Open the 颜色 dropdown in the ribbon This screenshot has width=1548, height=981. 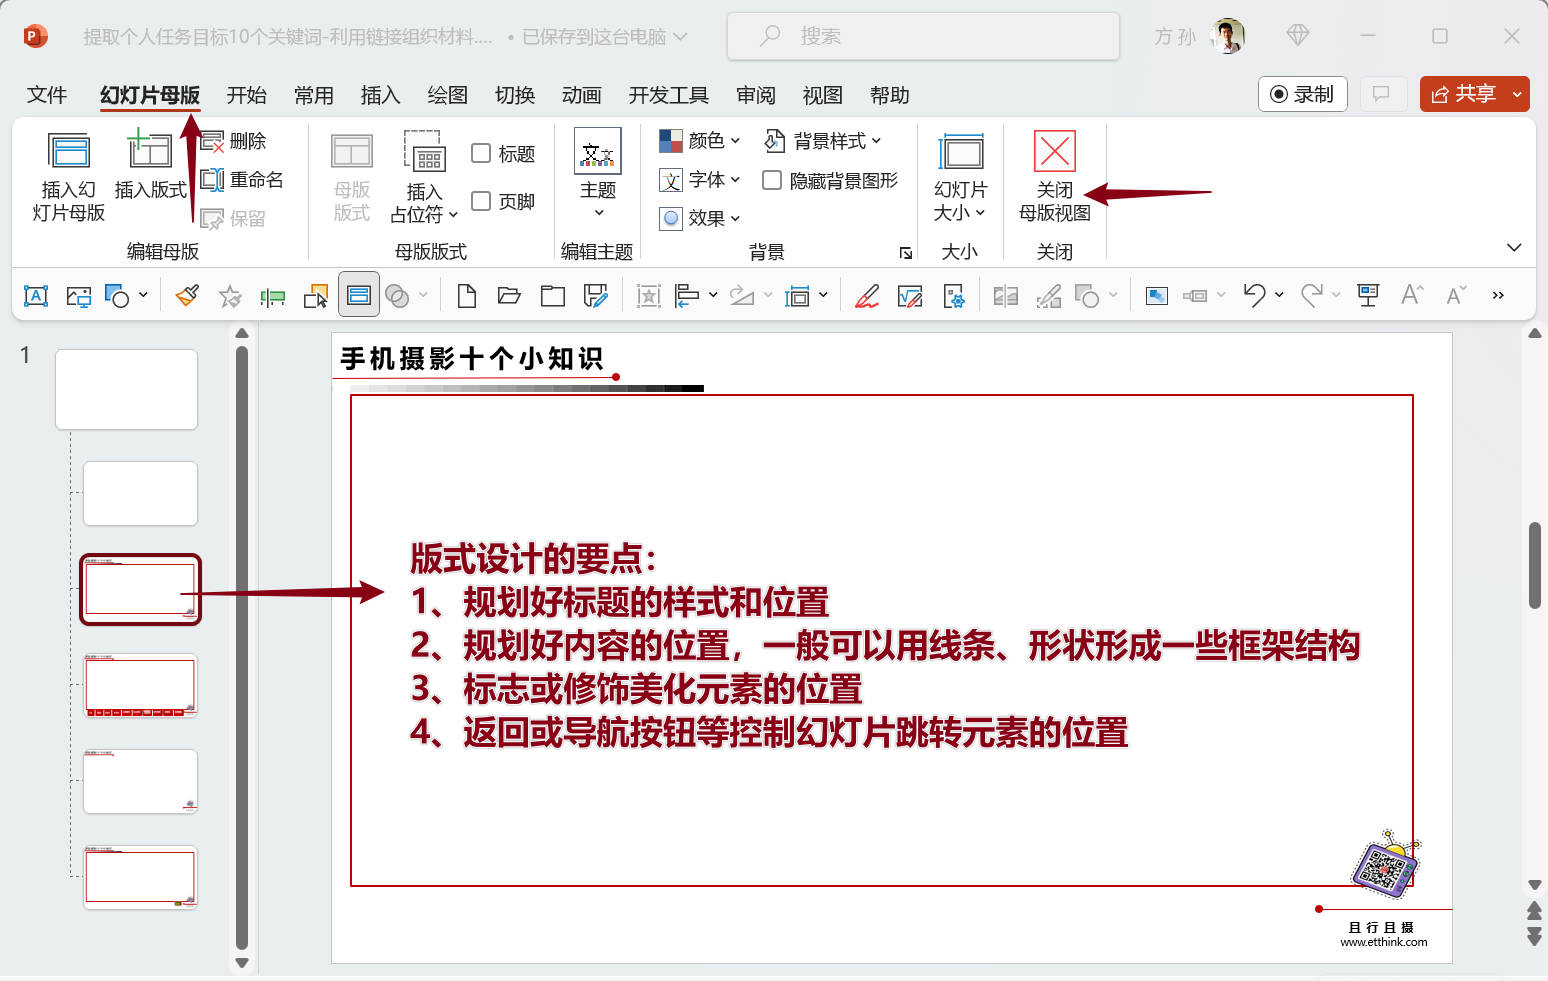click(702, 140)
